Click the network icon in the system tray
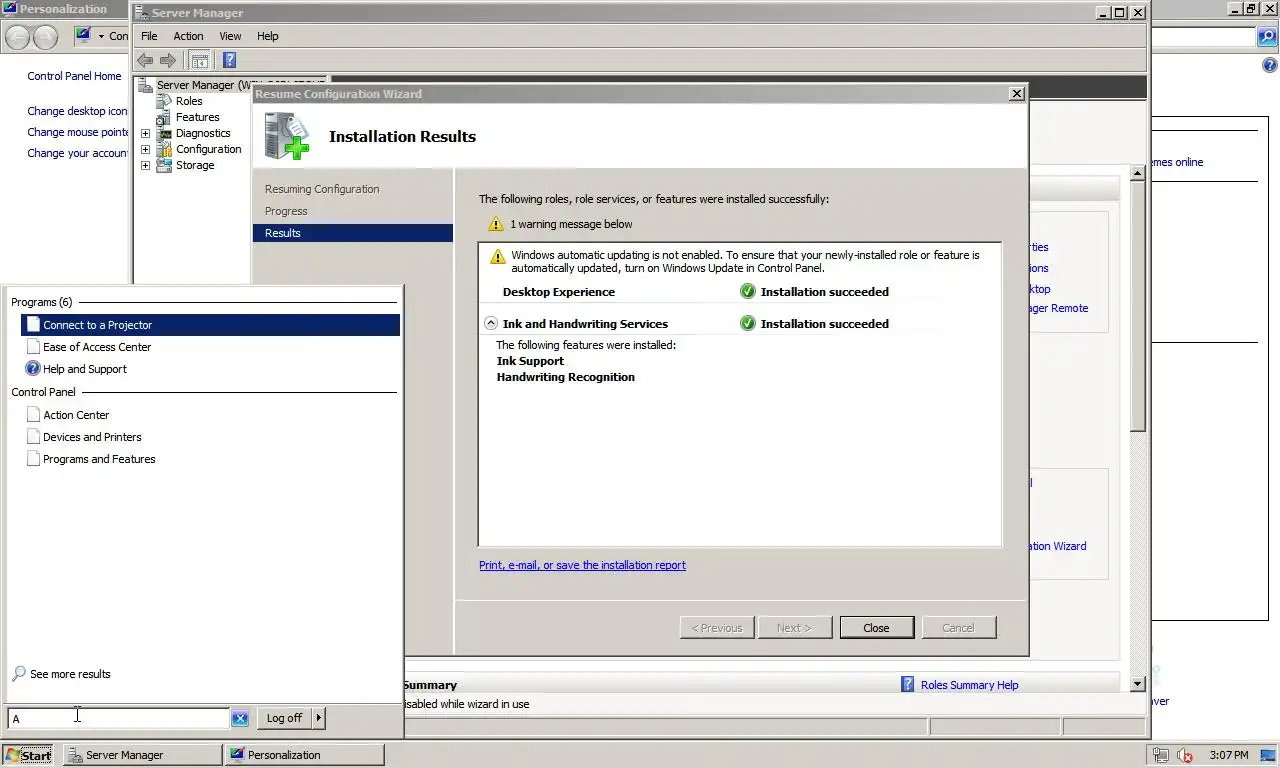The height and width of the screenshot is (768, 1280). coord(1161,755)
